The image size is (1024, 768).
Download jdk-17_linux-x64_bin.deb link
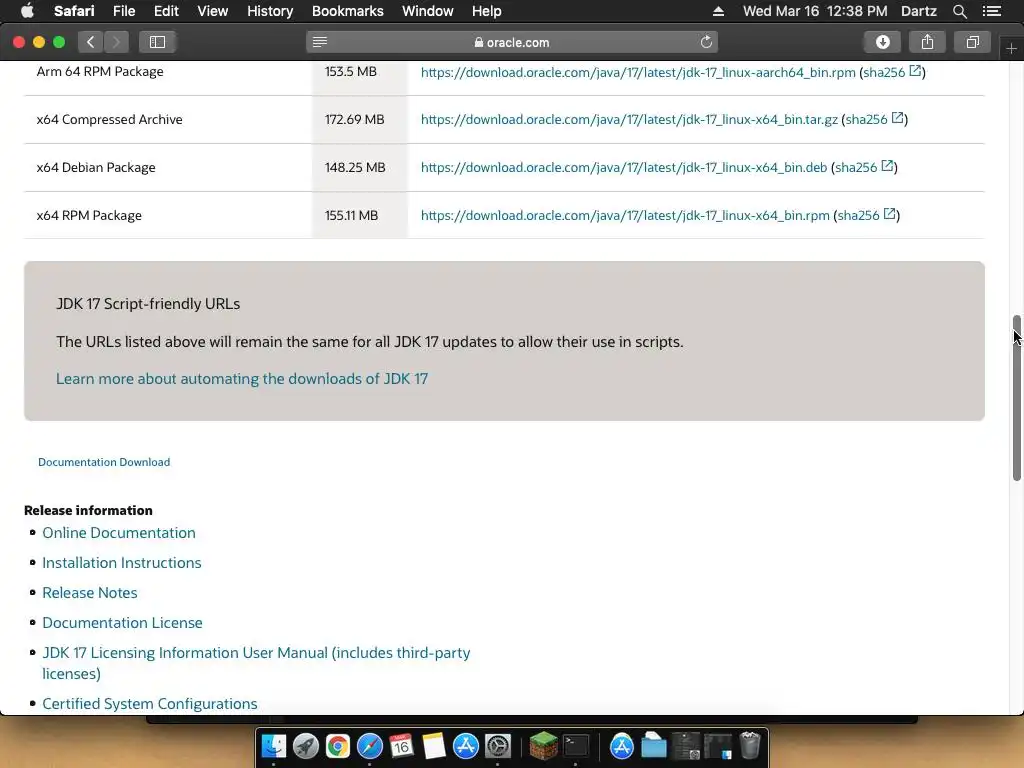[624, 167]
